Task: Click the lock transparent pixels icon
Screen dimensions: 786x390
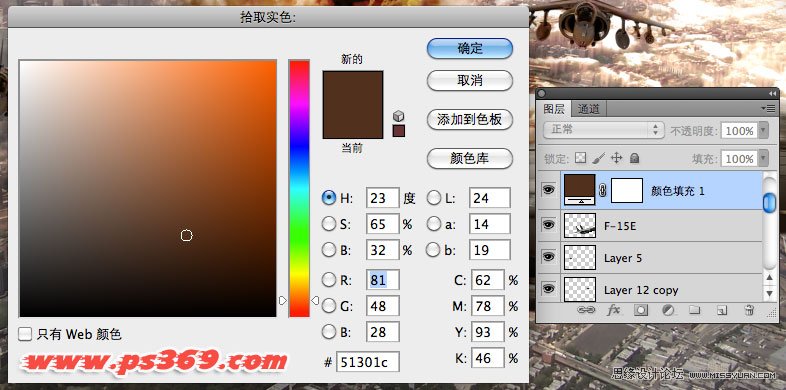Action: 580,158
